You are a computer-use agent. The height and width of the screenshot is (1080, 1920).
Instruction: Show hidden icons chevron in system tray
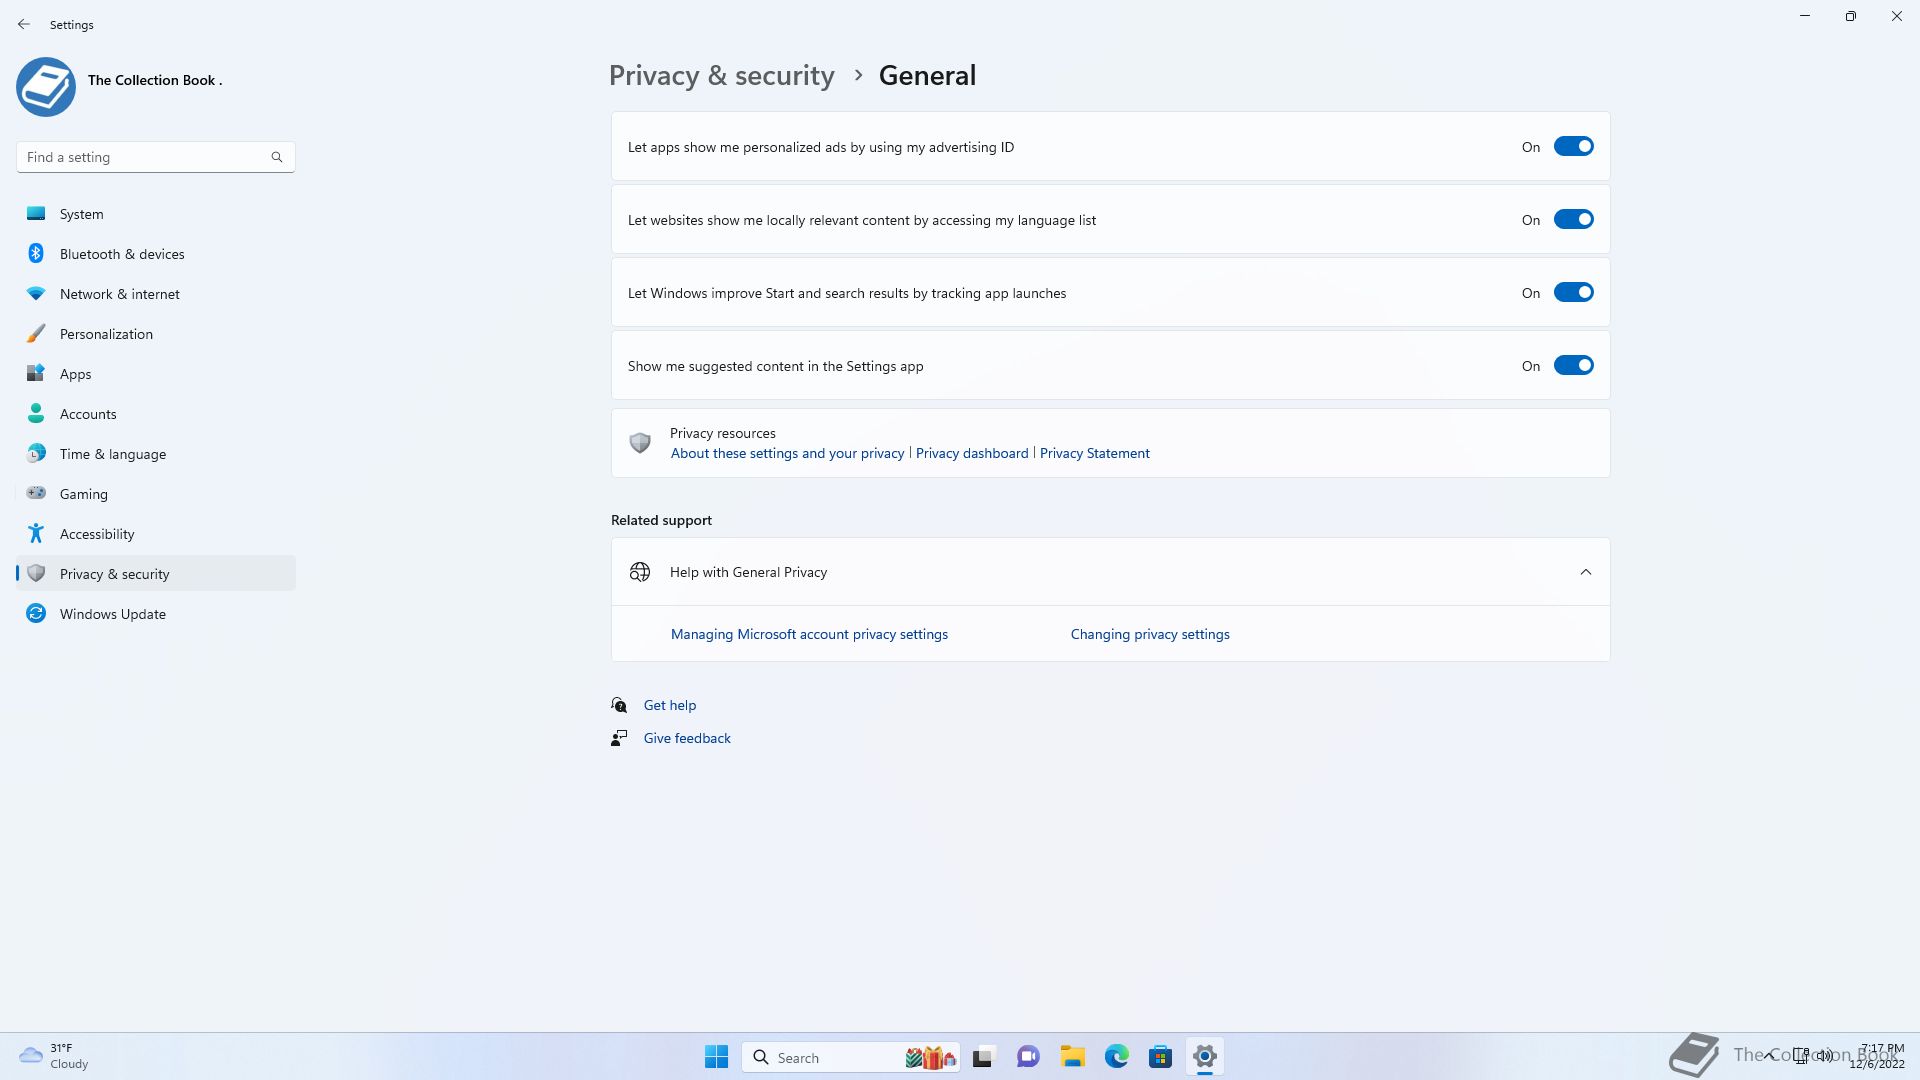[1769, 1055]
